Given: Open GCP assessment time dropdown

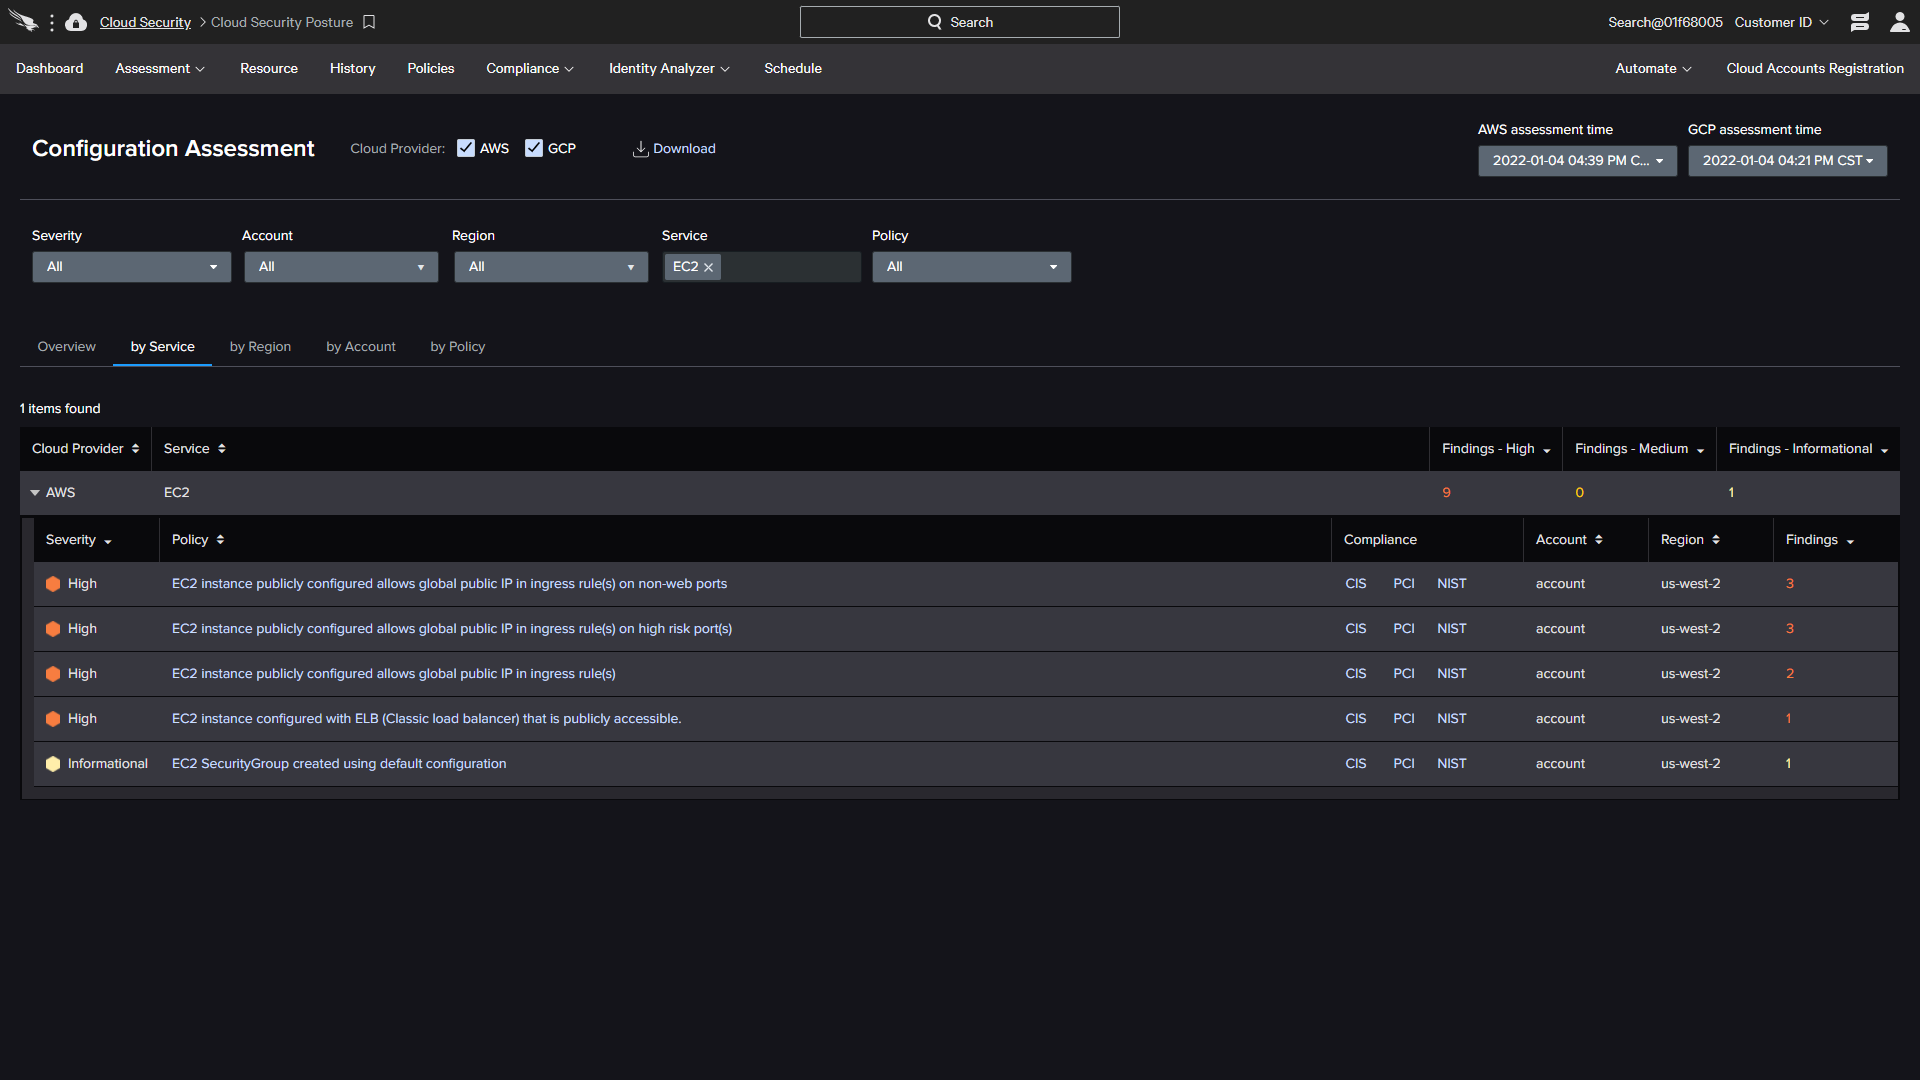Looking at the screenshot, I should (1787, 161).
